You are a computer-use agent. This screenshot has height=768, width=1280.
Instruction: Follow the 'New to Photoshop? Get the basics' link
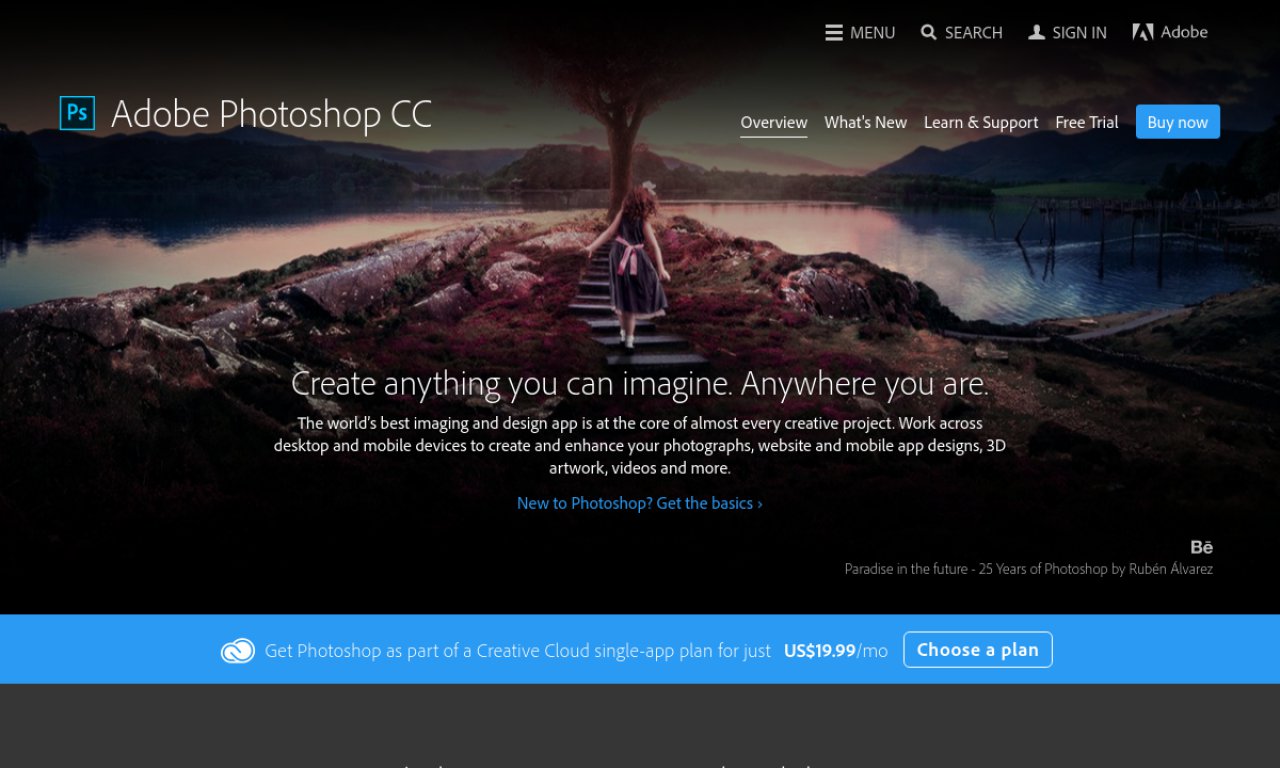[640, 503]
